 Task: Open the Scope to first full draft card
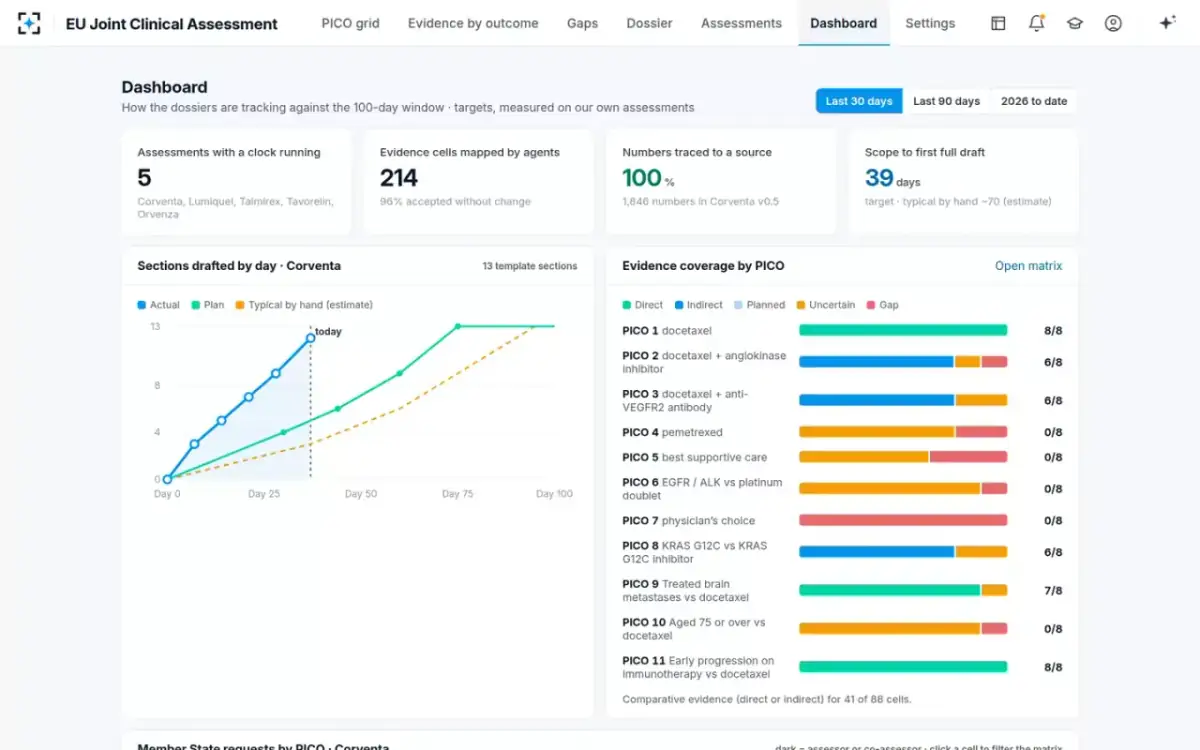point(964,182)
